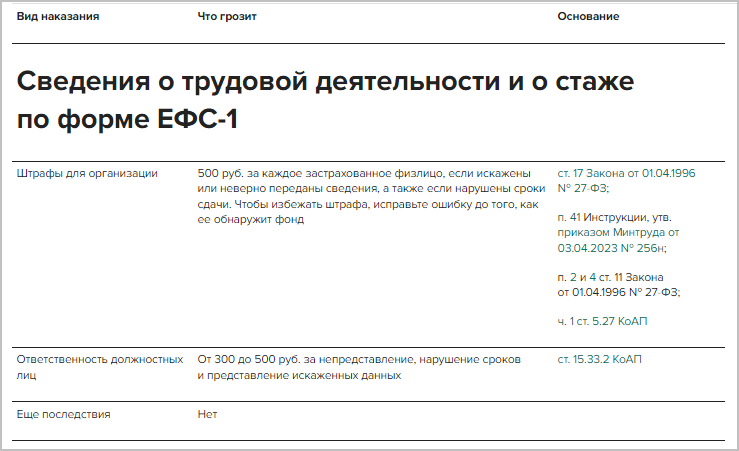Select the Еще последствия row label
The width and height of the screenshot is (739, 451).
point(64,414)
